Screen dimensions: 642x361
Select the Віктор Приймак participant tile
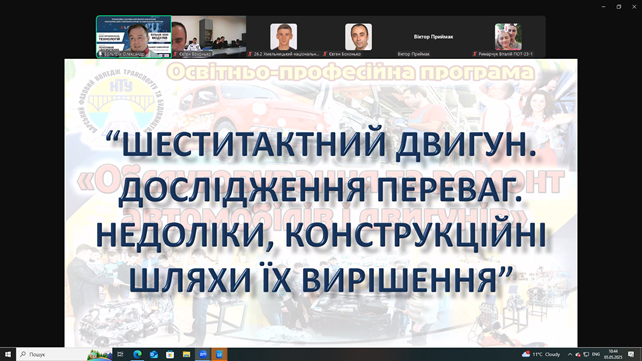pos(433,37)
